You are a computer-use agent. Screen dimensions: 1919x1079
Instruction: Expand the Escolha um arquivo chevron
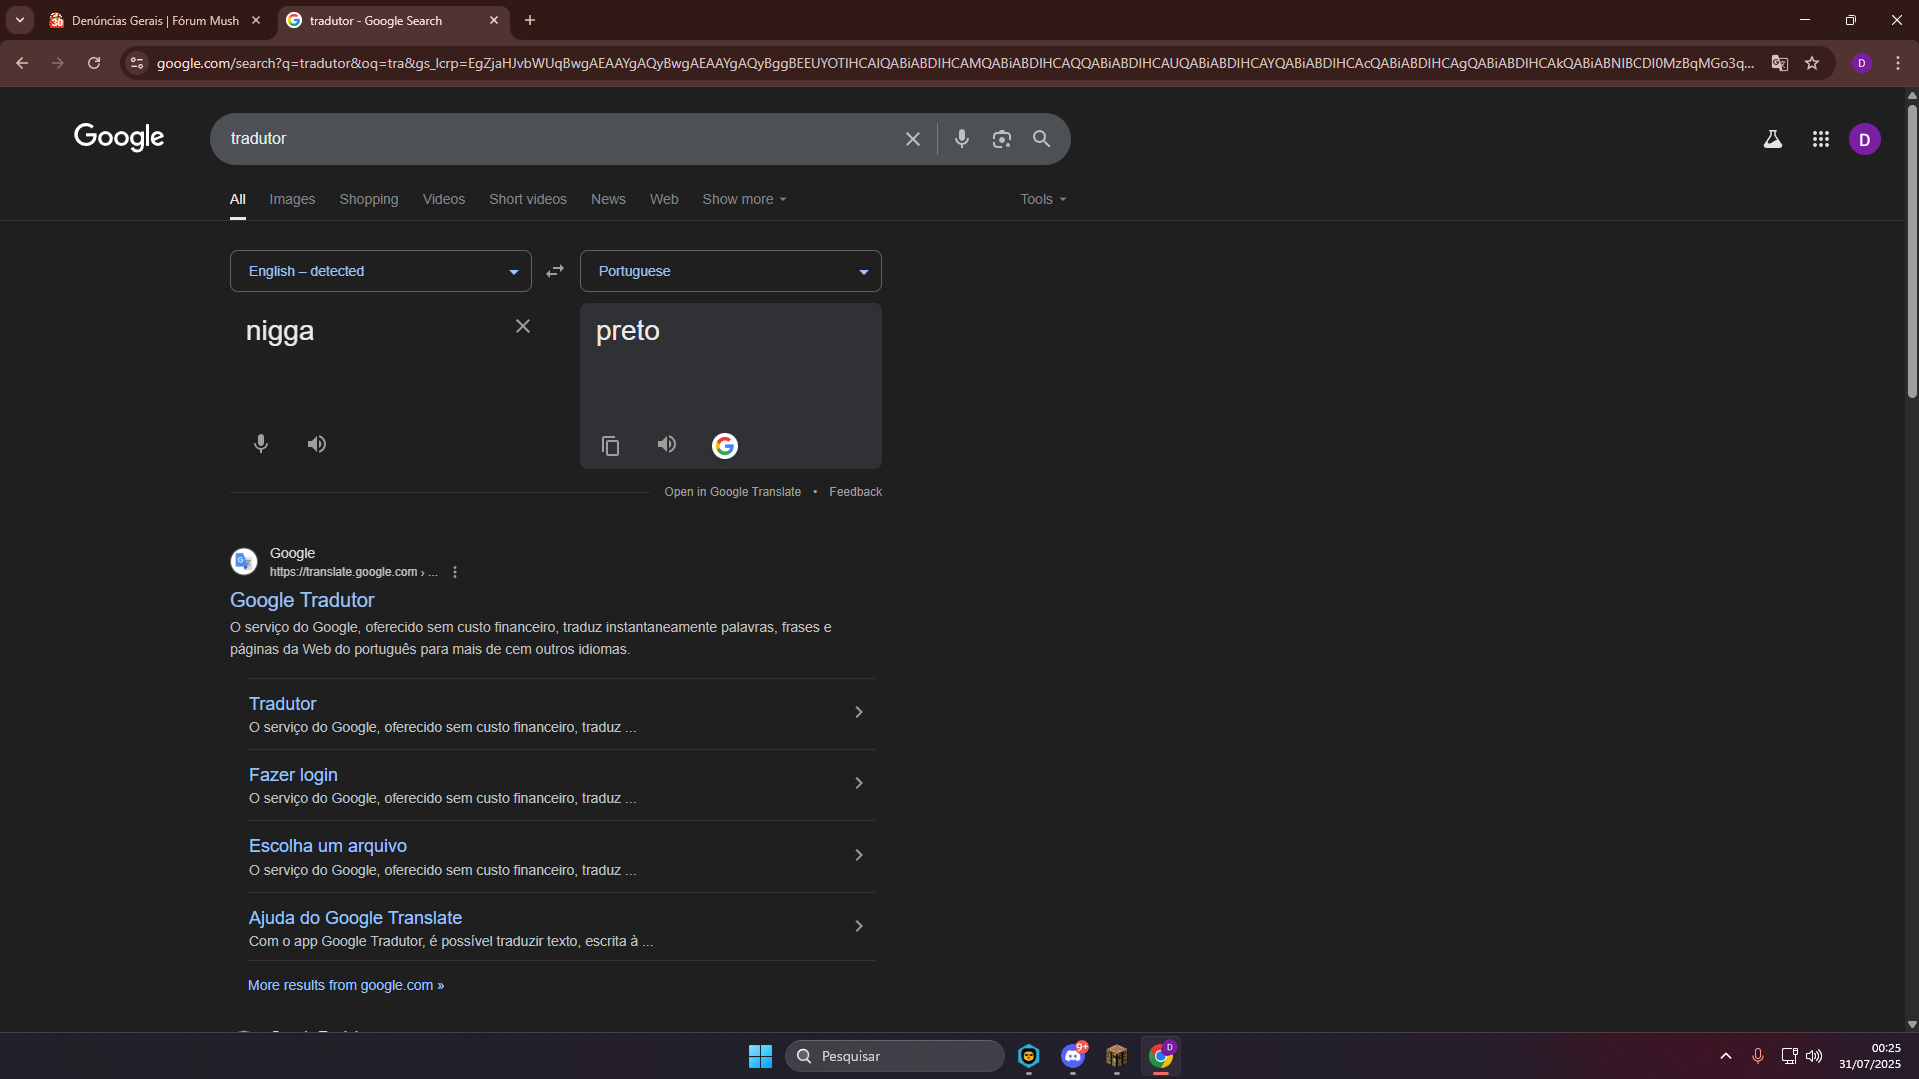[858, 855]
